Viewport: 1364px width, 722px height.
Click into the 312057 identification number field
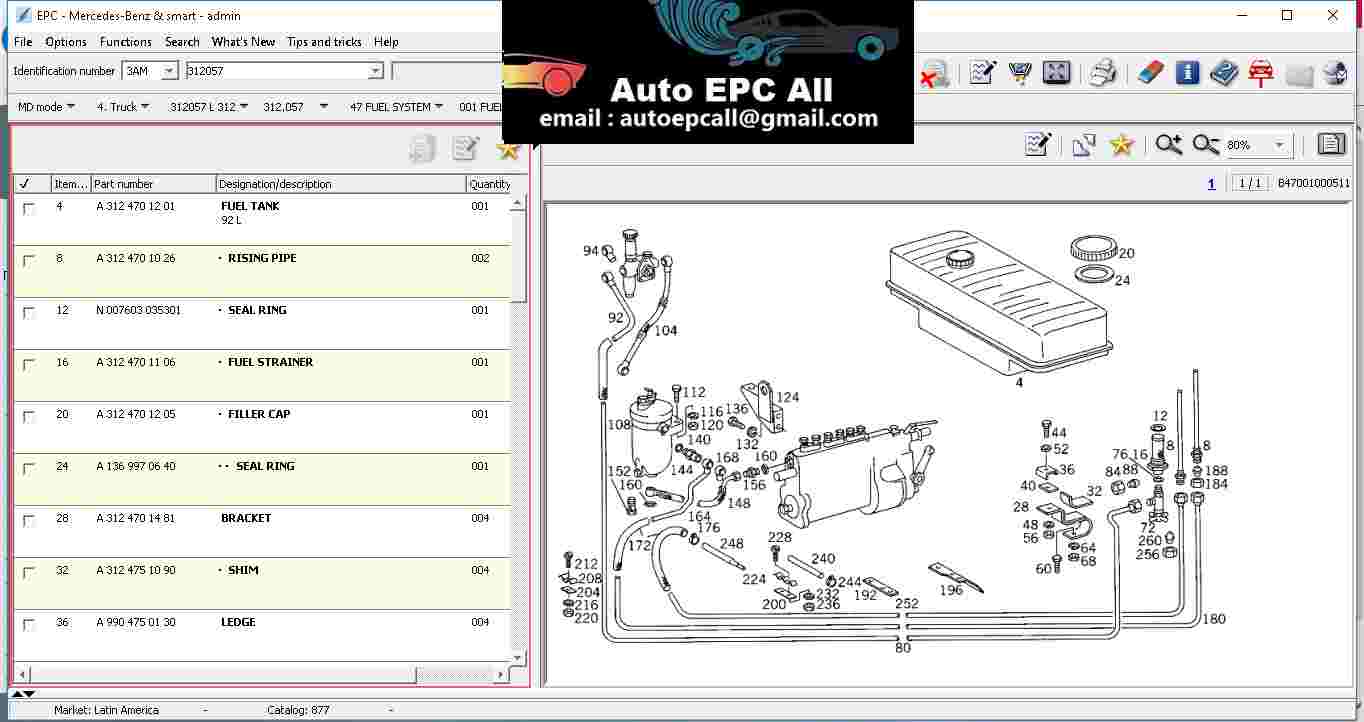[x=276, y=71]
